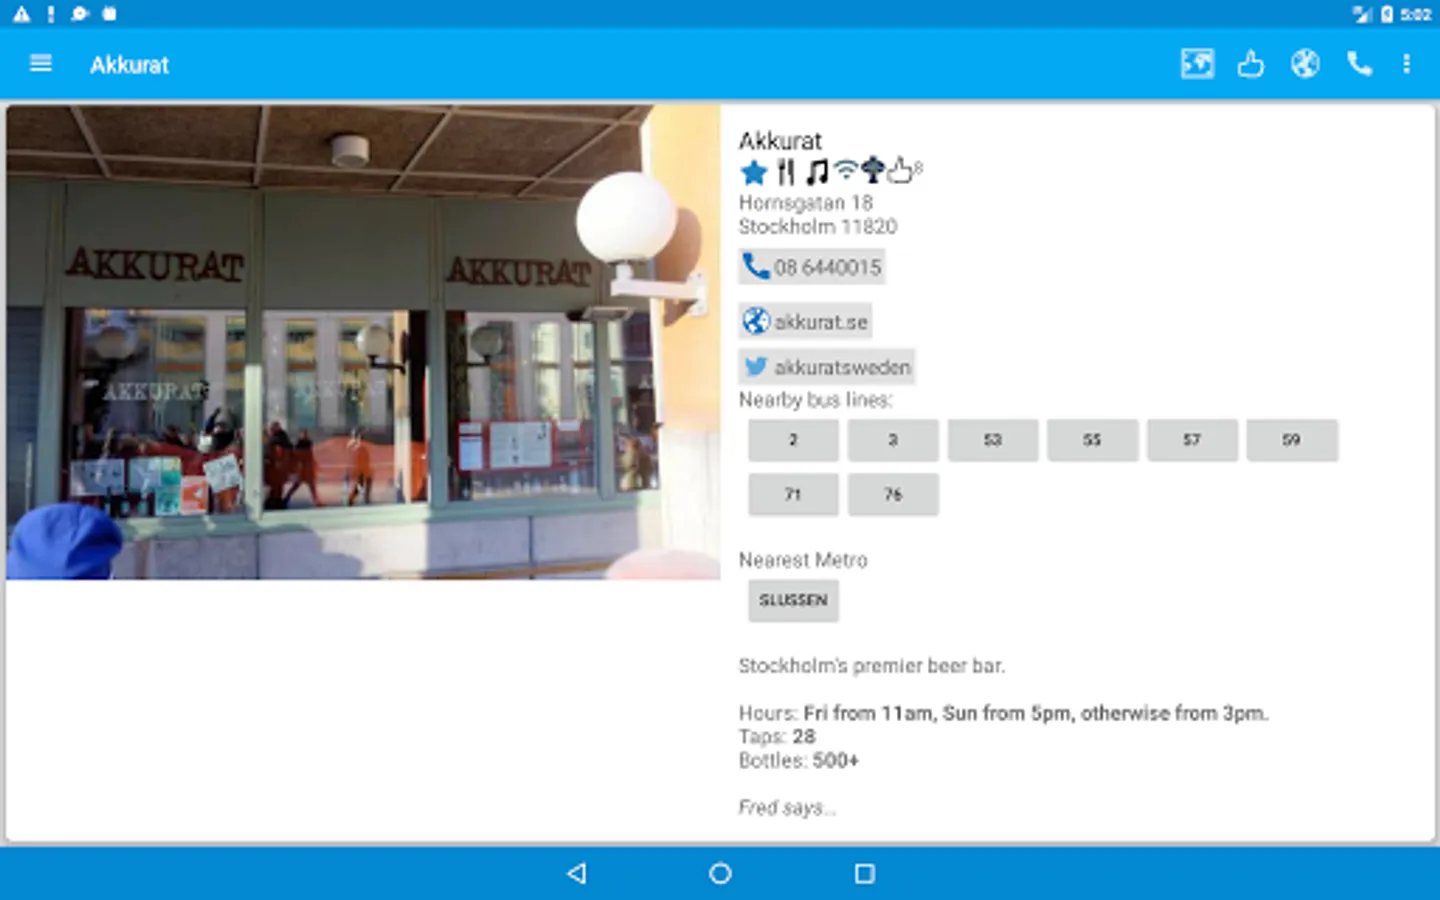Click the blue star favorite icon
This screenshot has height=900, width=1440.
pyautogui.click(x=754, y=172)
